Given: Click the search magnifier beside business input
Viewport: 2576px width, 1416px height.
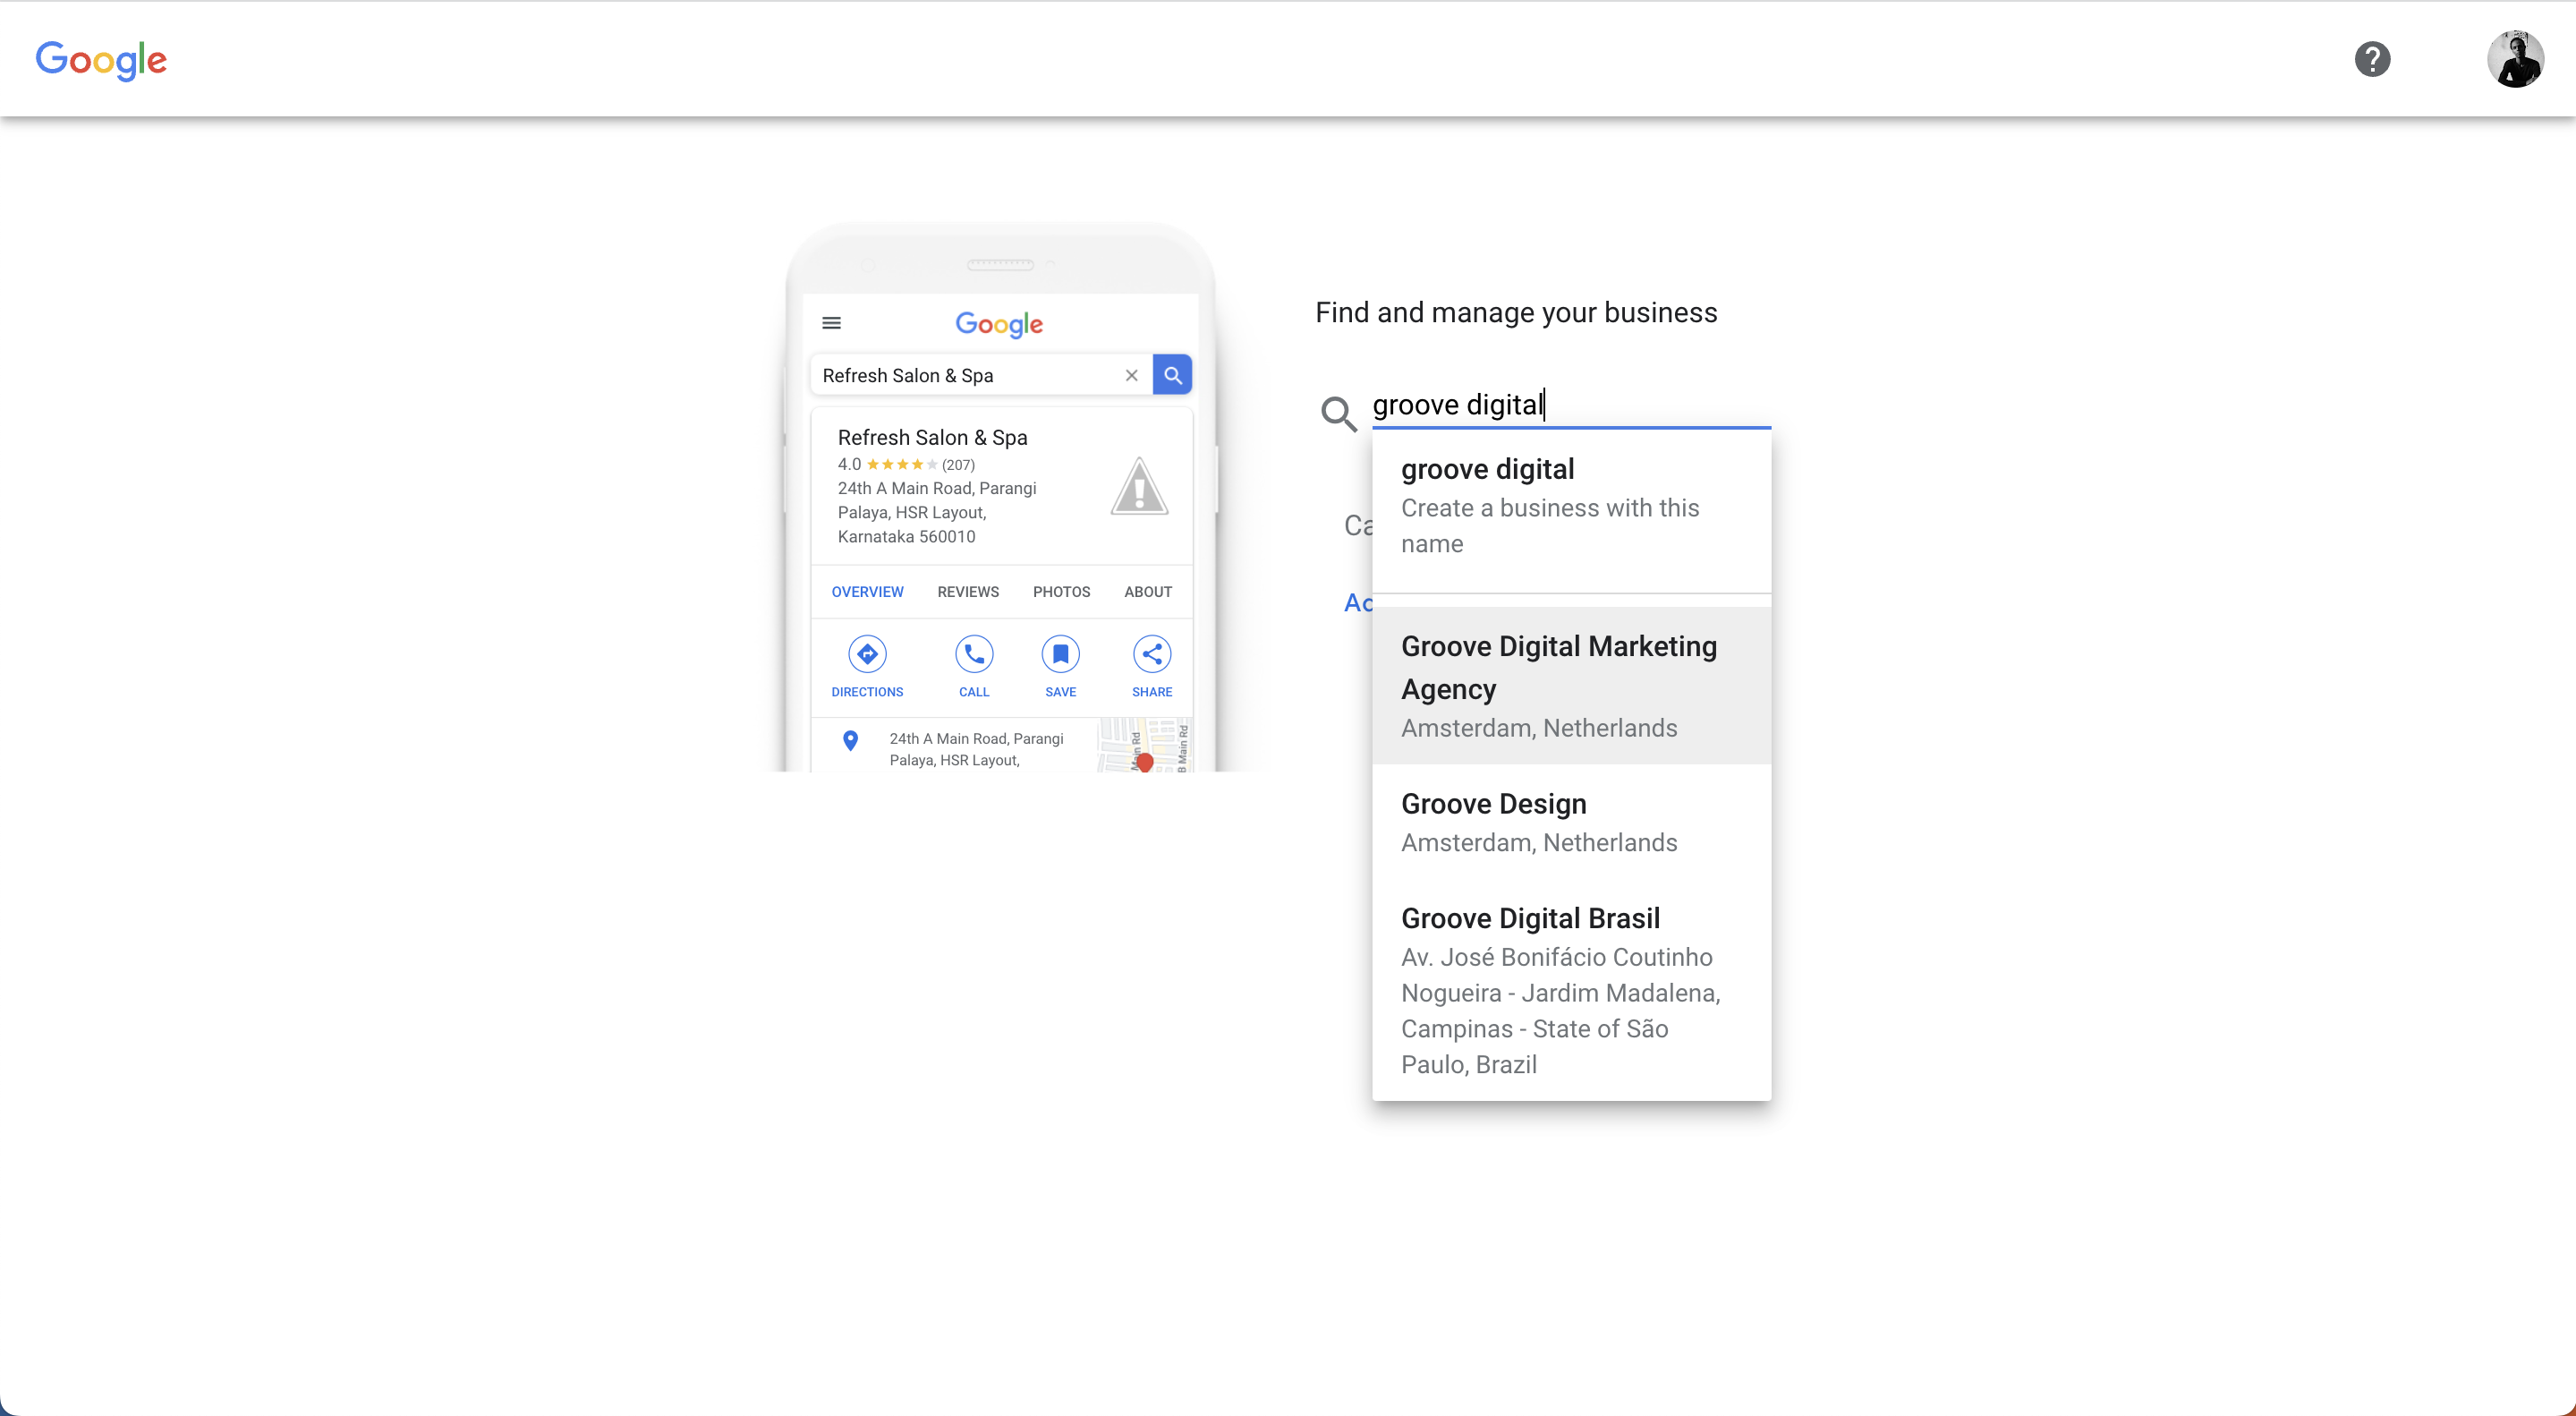Looking at the screenshot, I should (x=1338, y=413).
